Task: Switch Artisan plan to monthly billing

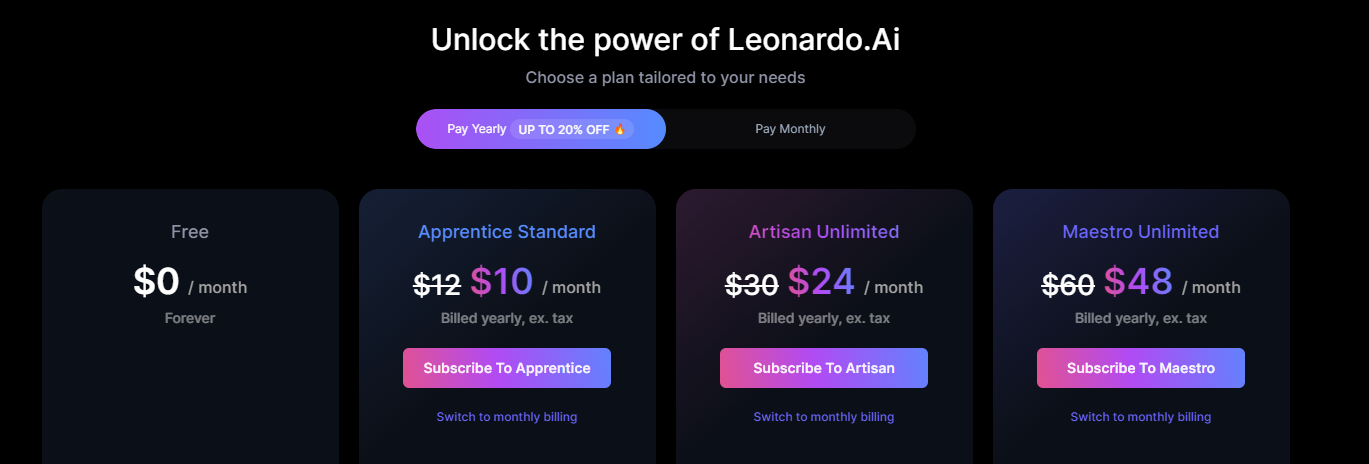Action: point(824,417)
